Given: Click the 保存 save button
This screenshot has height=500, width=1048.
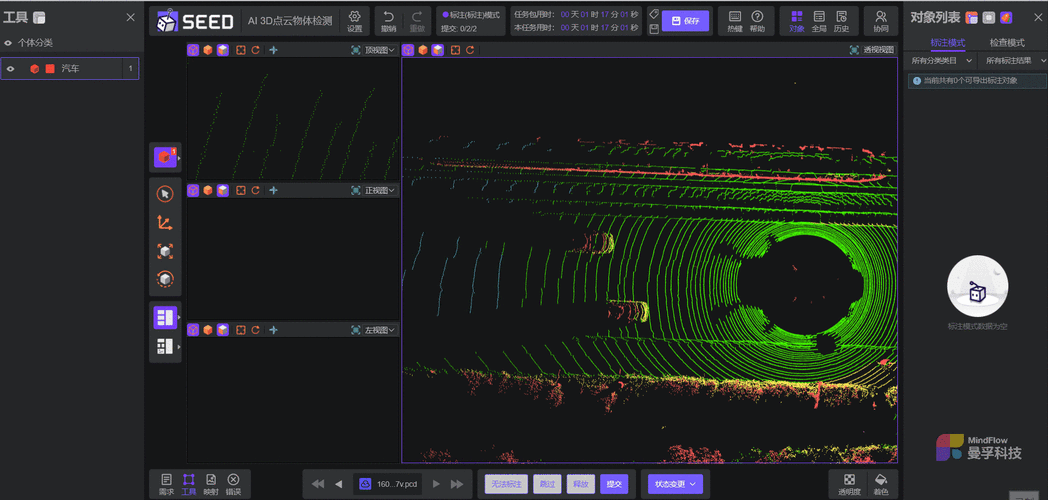Looking at the screenshot, I should 686,21.
